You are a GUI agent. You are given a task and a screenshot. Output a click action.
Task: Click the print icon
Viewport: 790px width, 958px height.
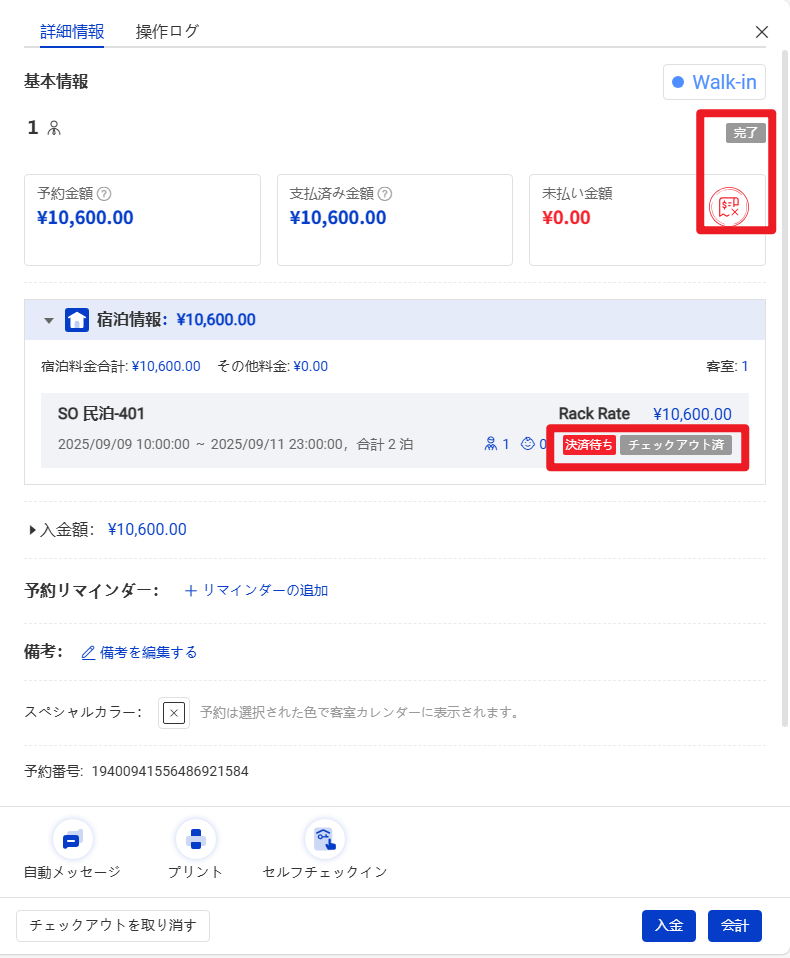pyautogui.click(x=195, y=840)
